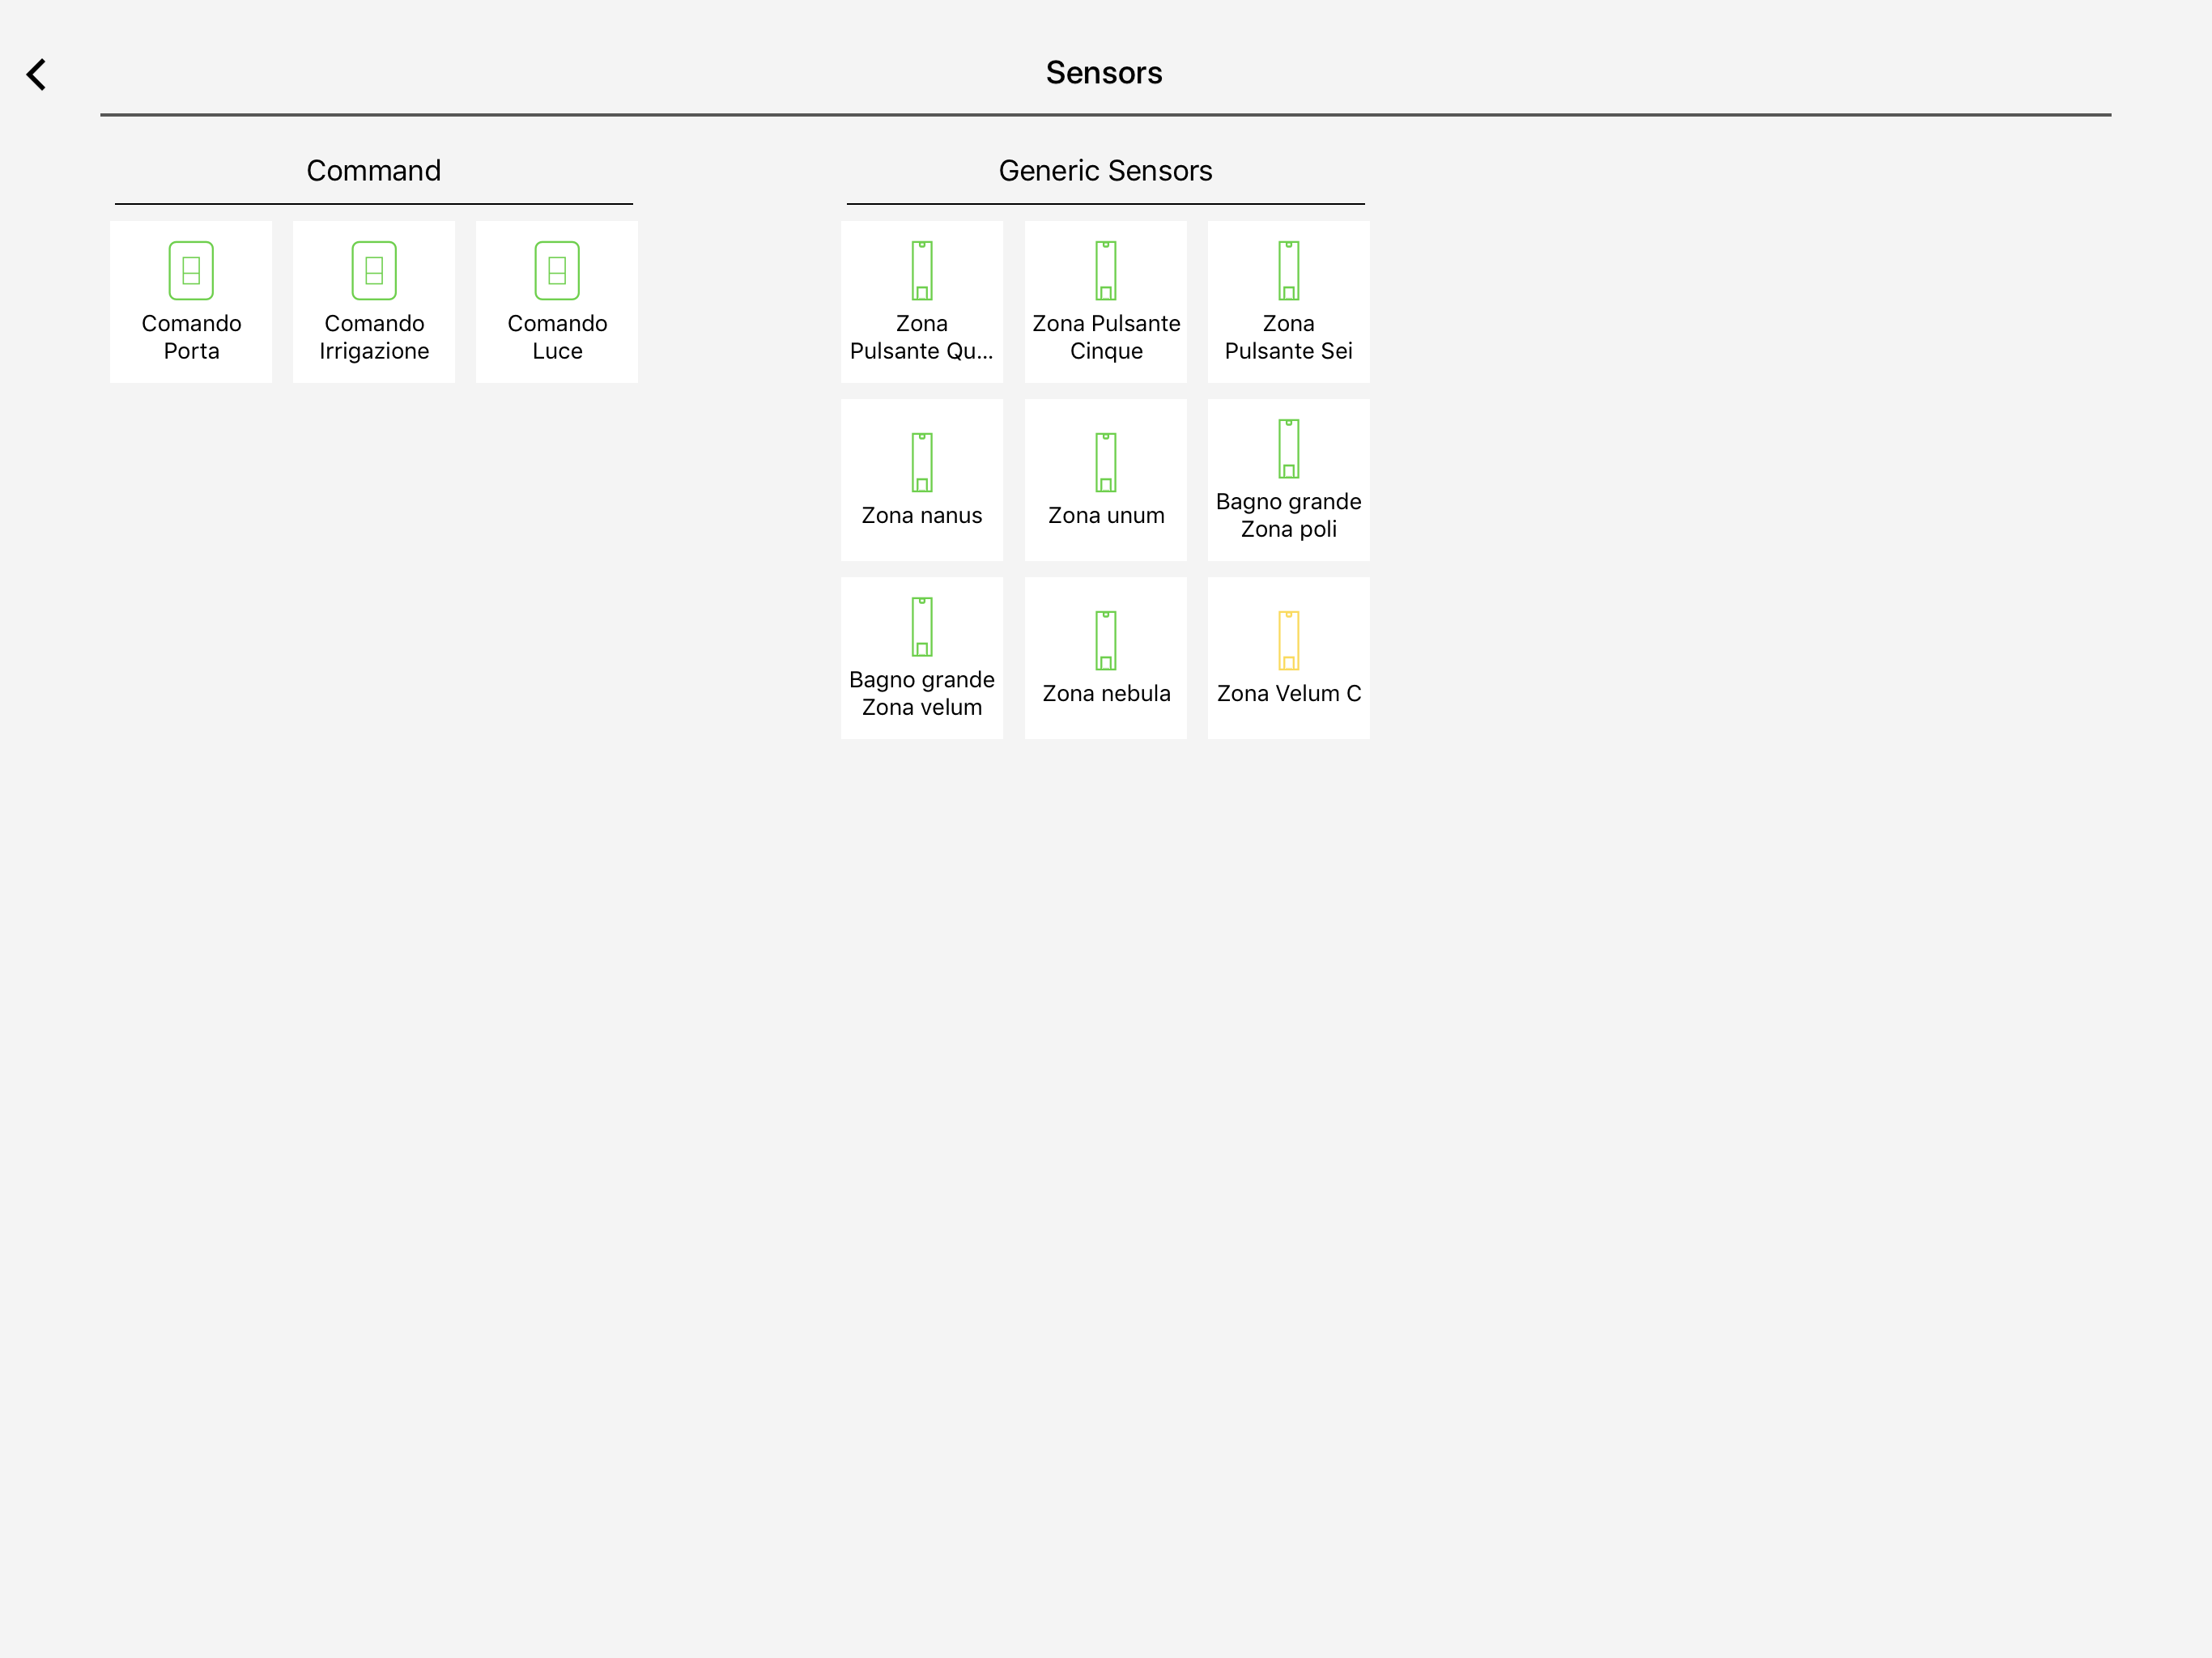Click the Sensors page title

point(1104,73)
